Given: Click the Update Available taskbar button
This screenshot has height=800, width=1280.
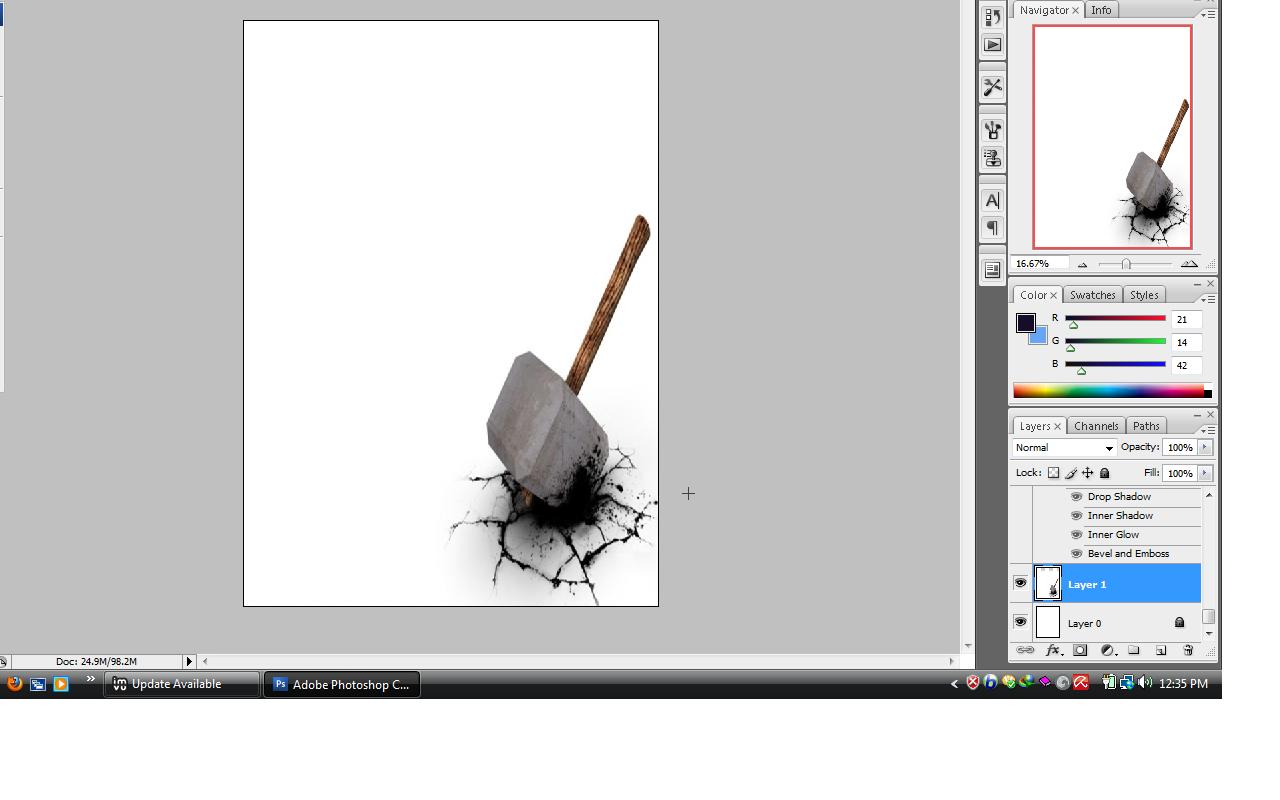Looking at the screenshot, I should [x=181, y=684].
